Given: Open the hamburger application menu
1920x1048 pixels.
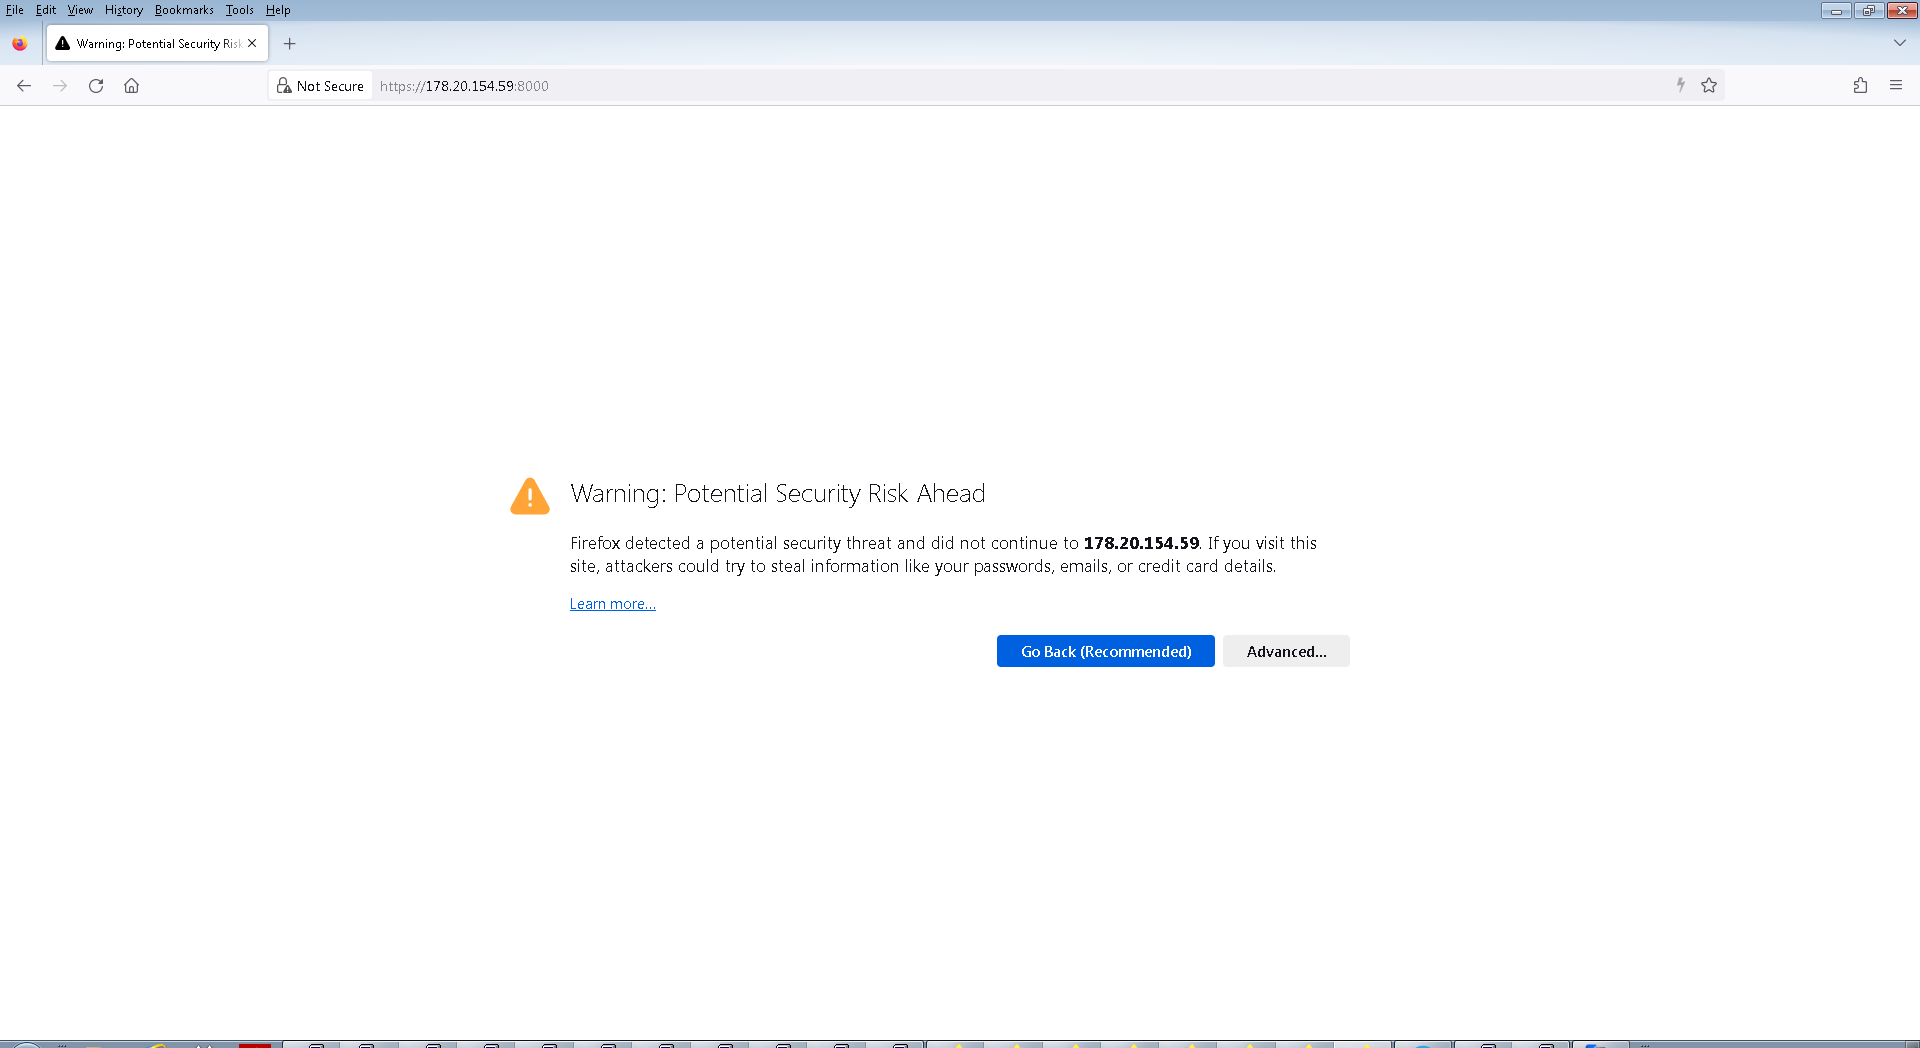Looking at the screenshot, I should 1896,85.
